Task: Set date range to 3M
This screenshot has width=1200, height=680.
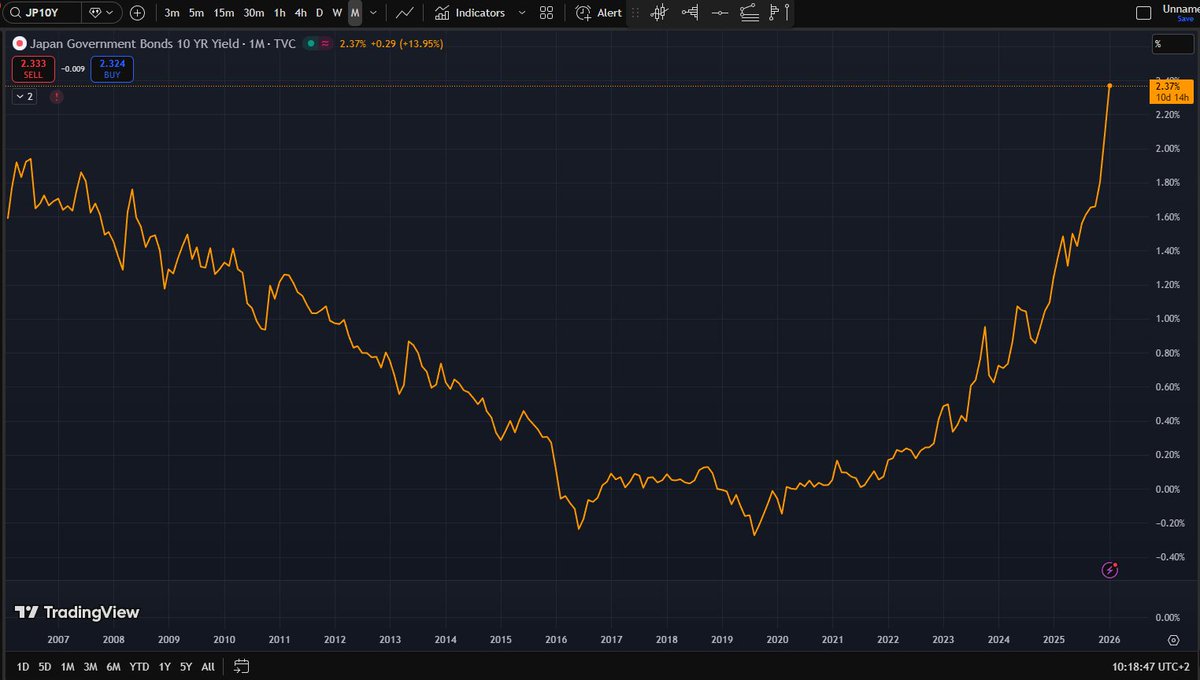Action: 90,666
